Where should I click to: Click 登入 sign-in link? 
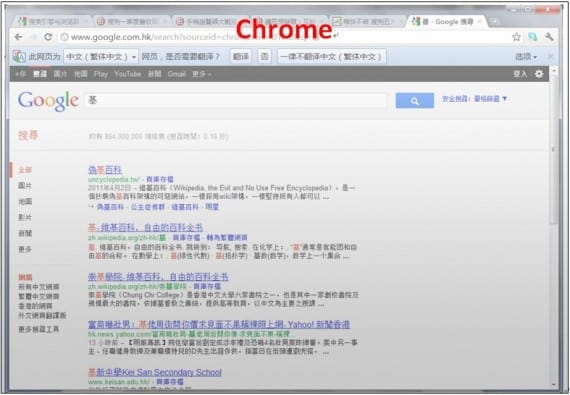pos(520,74)
